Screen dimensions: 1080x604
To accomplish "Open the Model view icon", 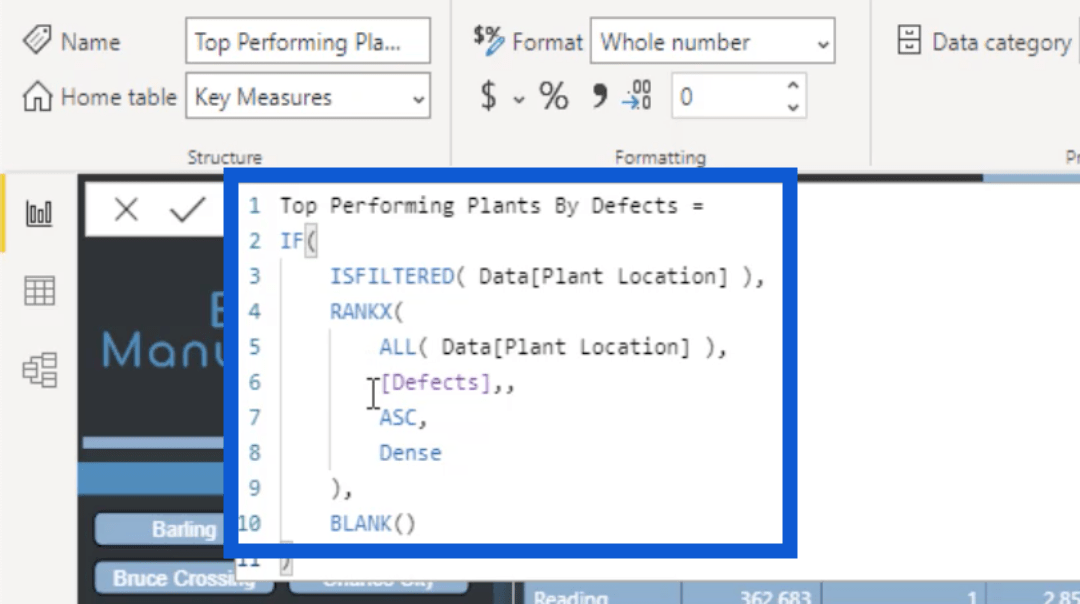I will click(x=39, y=370).
